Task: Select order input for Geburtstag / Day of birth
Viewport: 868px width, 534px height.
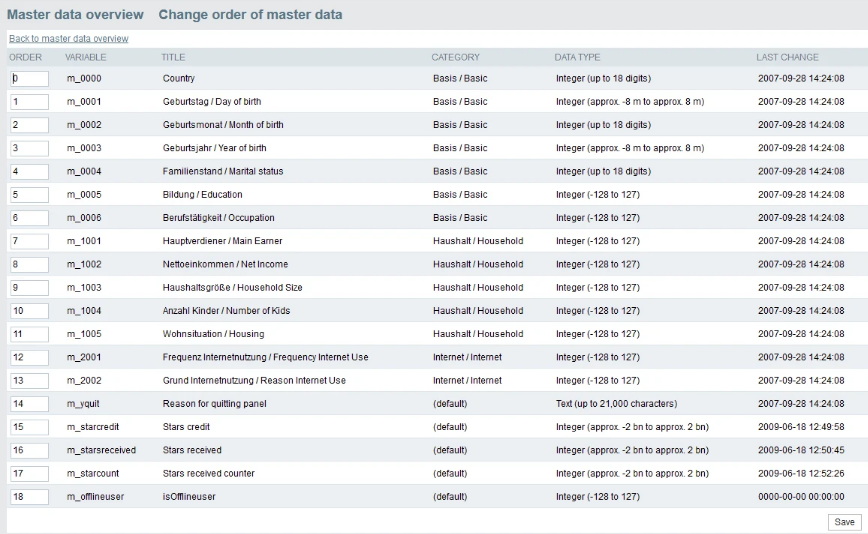Action: pos(29,102)
